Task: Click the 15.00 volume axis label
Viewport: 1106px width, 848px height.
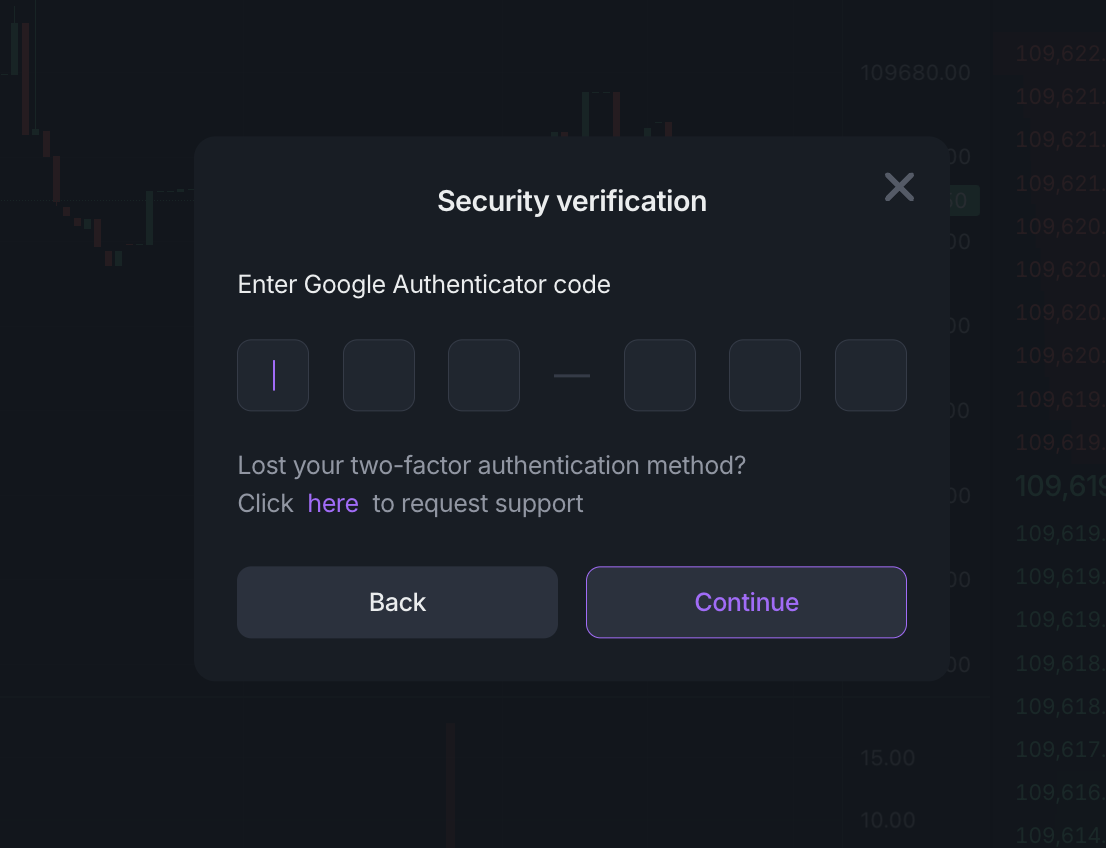Action: (x=888, y=758)
